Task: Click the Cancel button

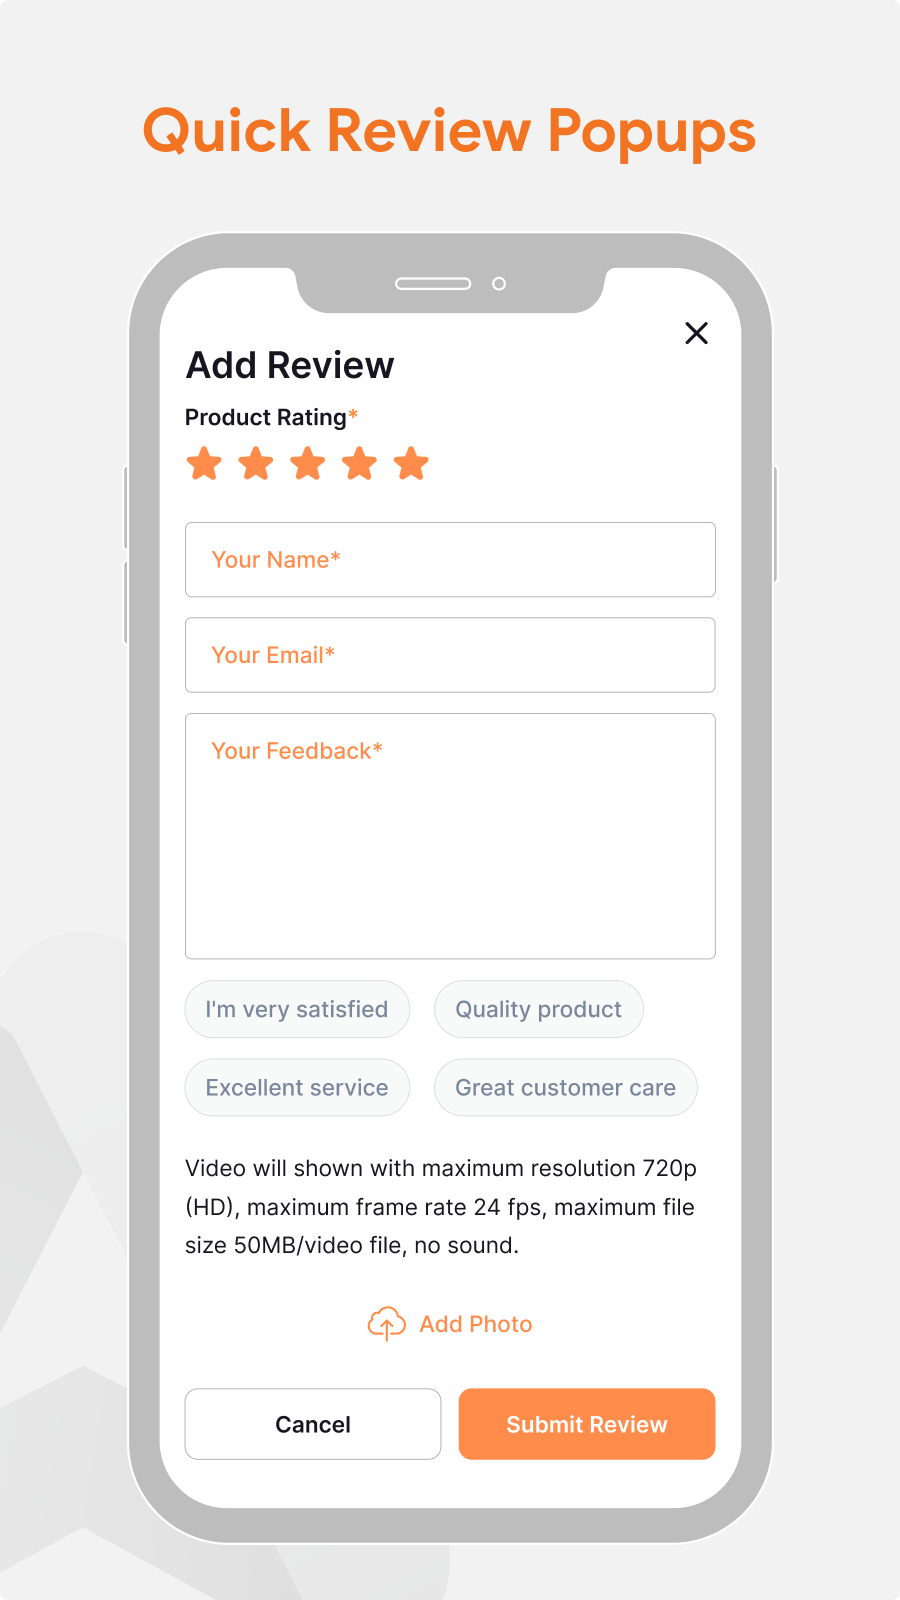Action: pyautogui.click(x=313, y=1424)
